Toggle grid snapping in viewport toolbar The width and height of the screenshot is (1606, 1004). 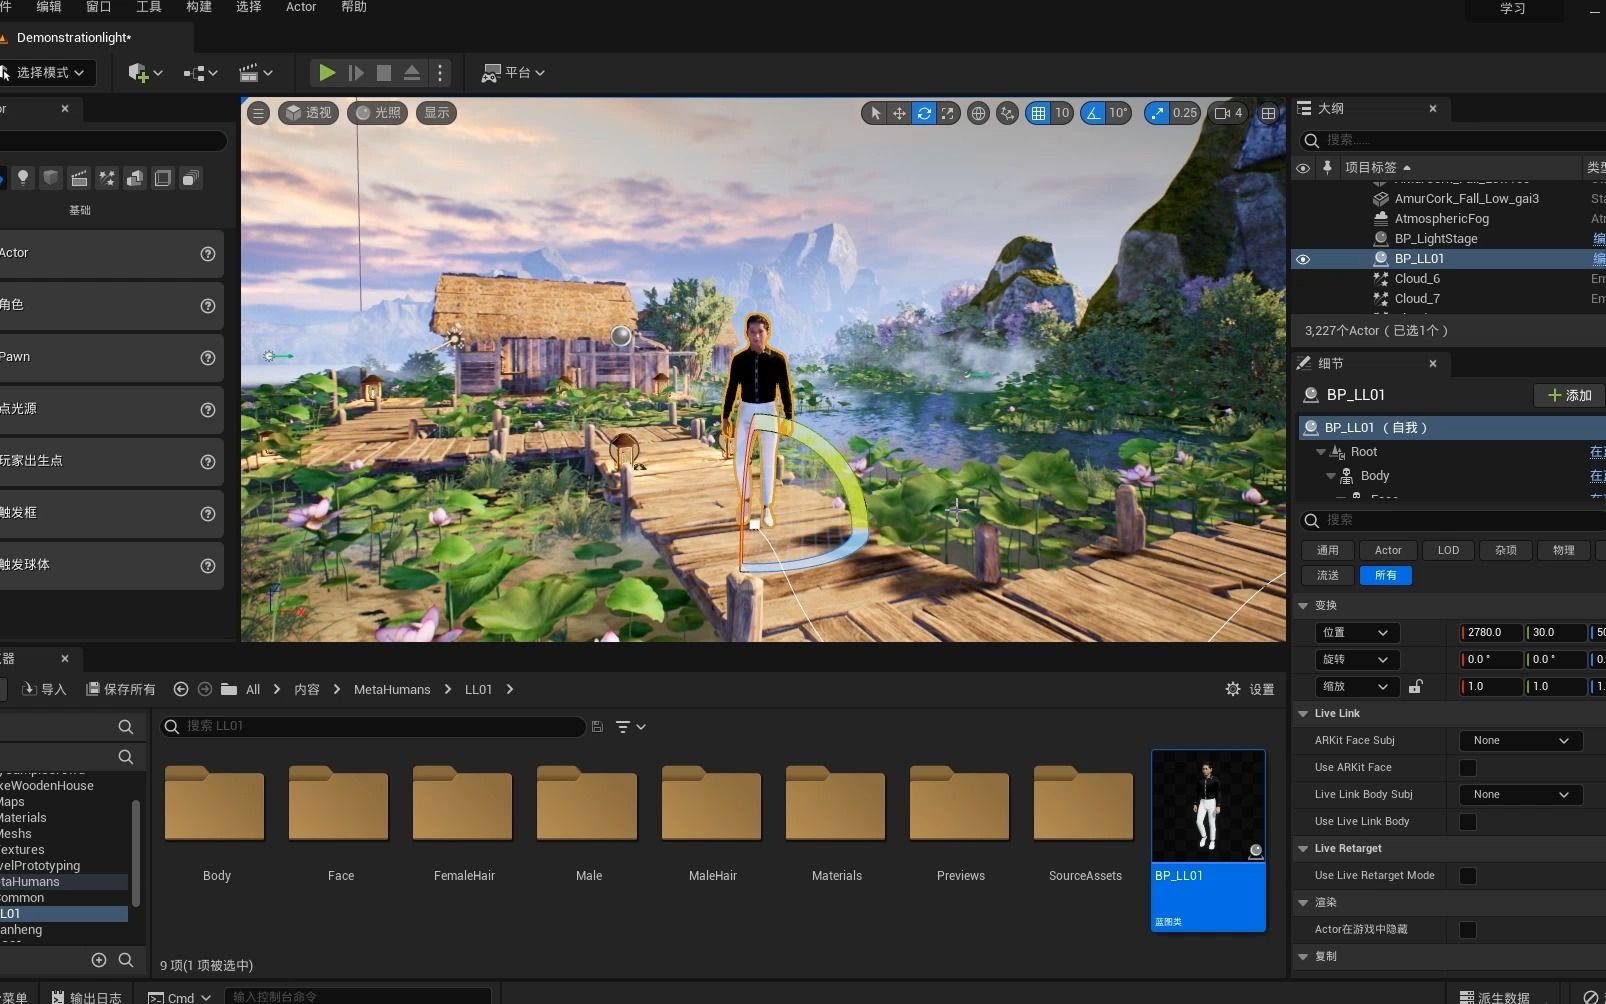pos(1038,113)
